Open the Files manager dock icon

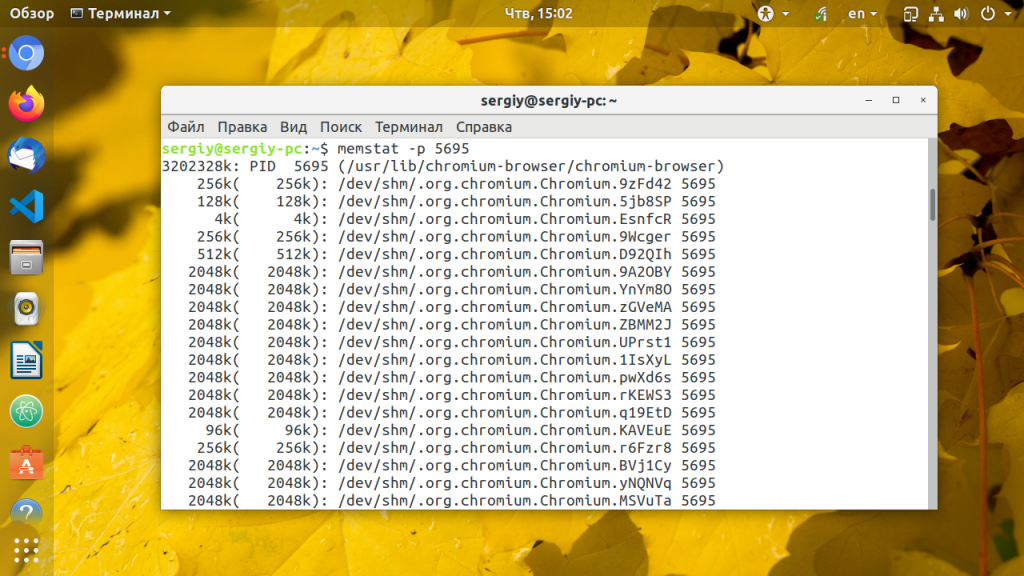coord(26,257)
